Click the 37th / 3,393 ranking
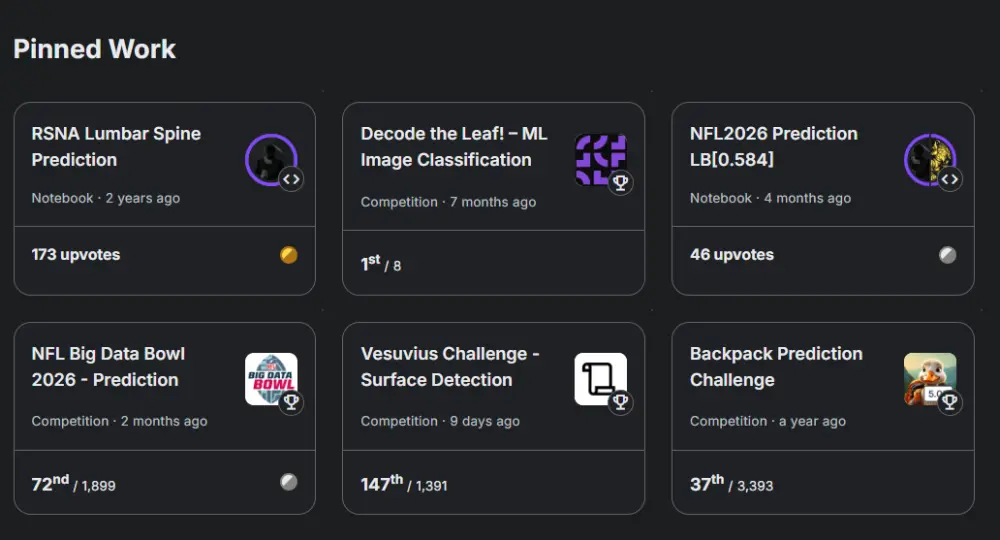1000x540 pixels. (731, 484)
